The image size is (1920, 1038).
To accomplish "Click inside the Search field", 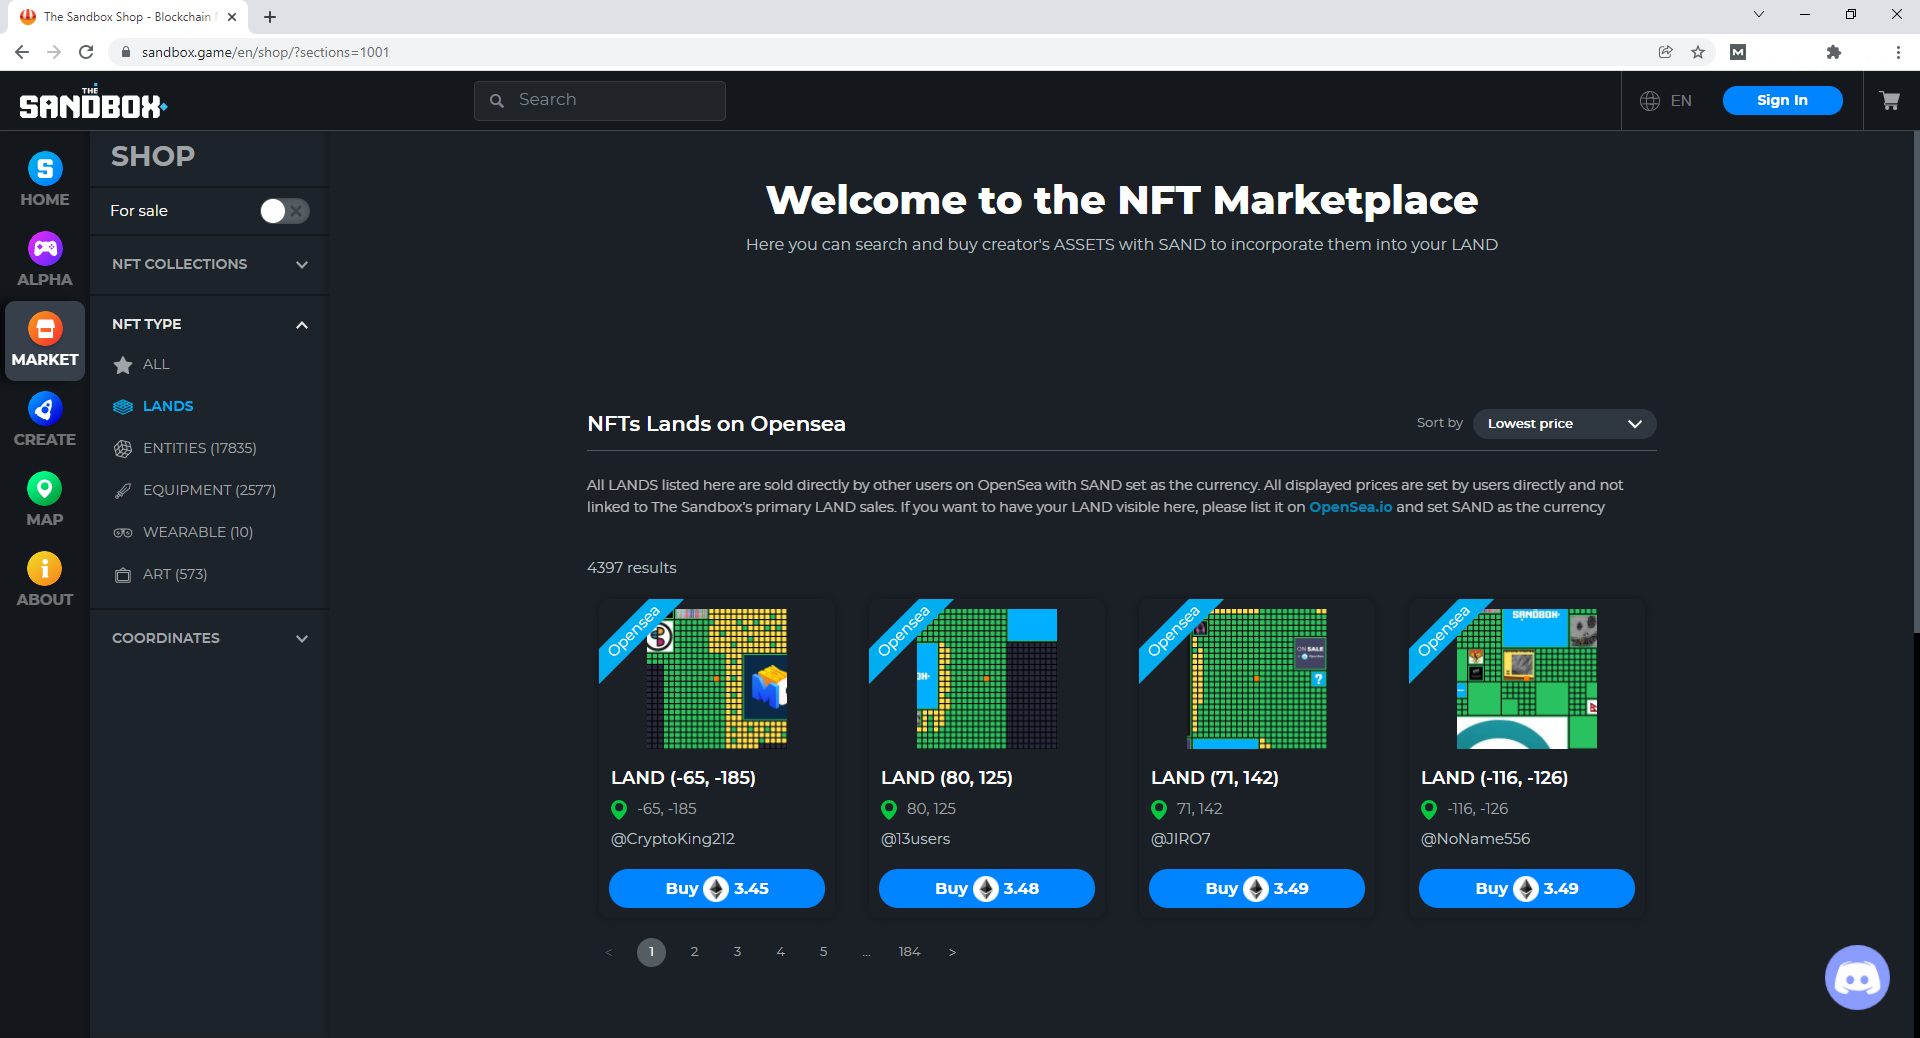I will pos(600,101).
